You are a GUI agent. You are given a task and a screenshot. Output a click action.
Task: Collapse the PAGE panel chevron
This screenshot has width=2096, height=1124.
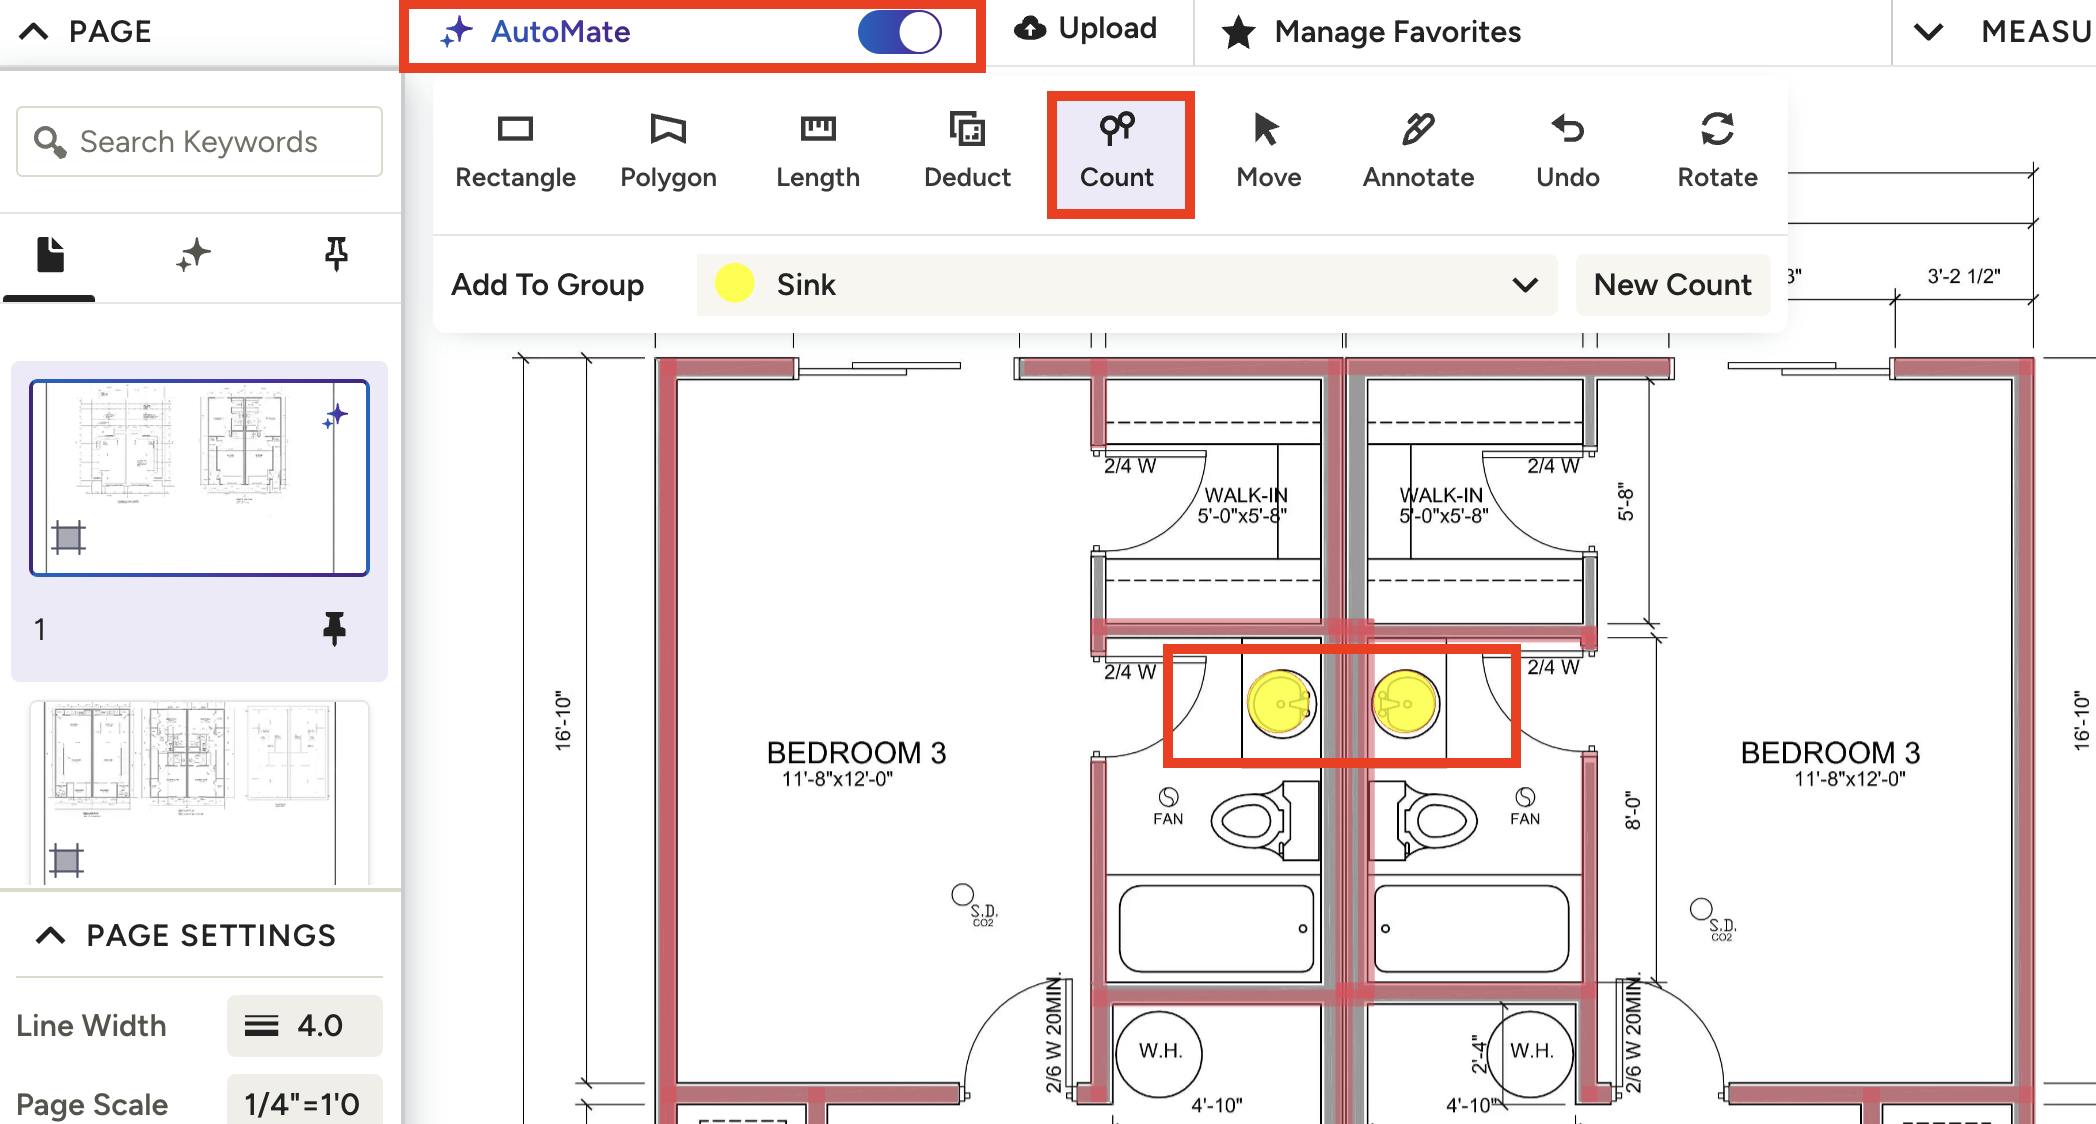coord(34,32)
